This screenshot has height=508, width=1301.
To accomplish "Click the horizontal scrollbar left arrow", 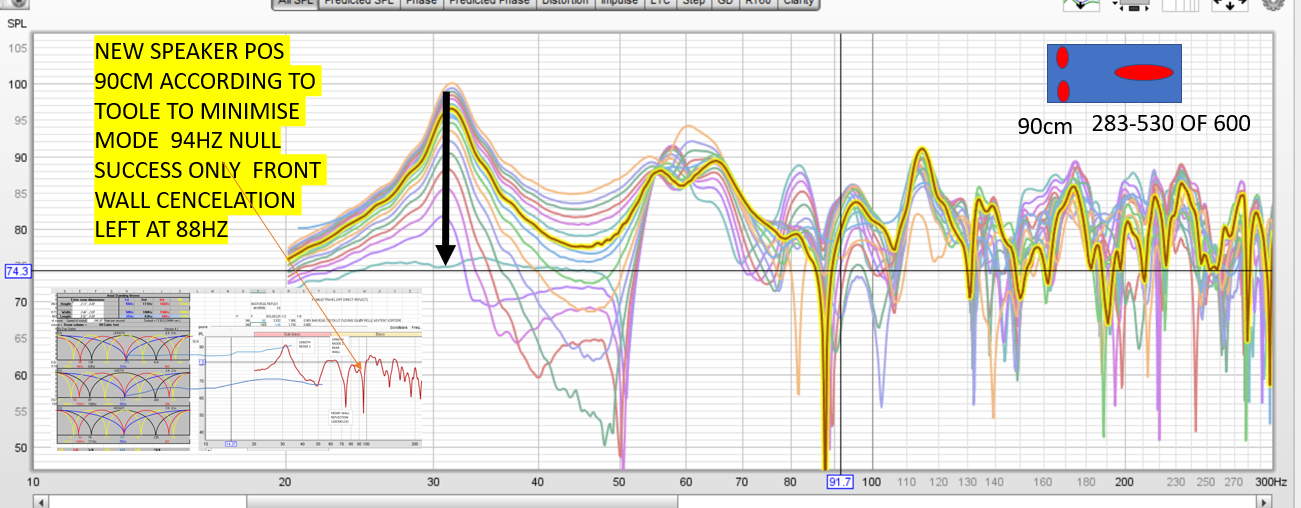I will (41, 499).
